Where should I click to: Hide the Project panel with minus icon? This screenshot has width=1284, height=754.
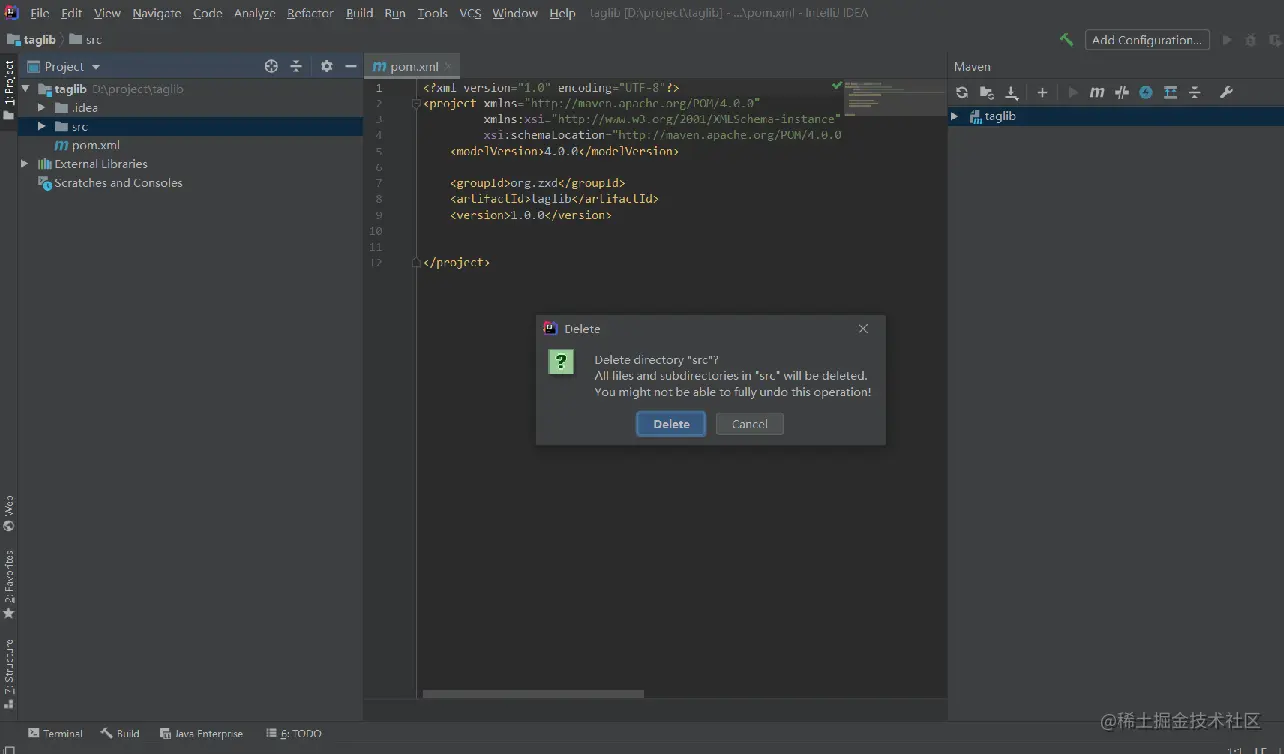tap(351, 66)
